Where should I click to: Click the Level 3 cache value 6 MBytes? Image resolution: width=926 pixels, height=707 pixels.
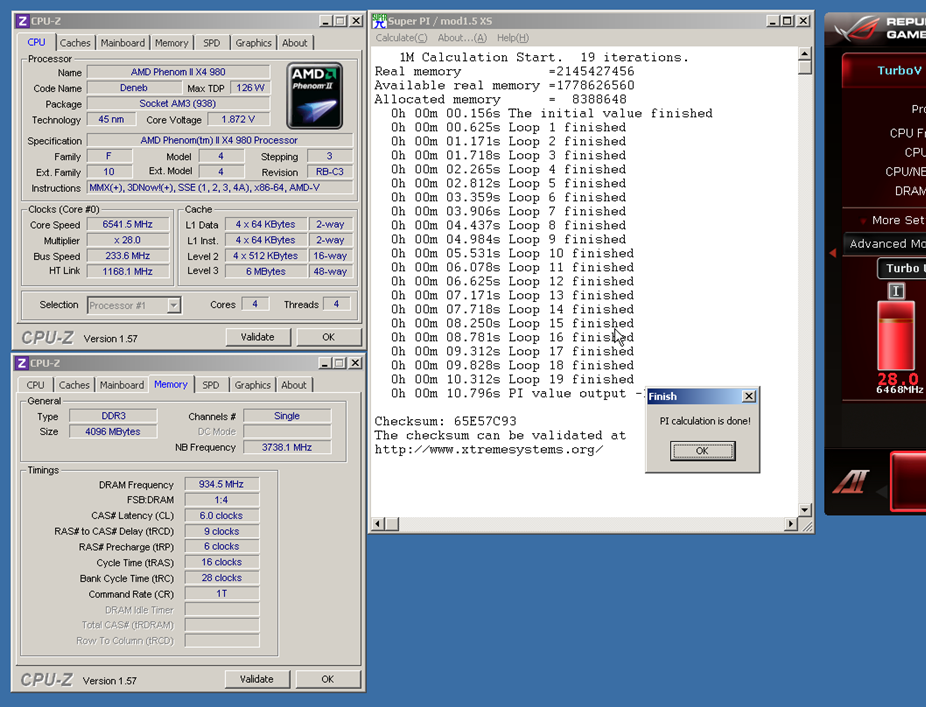(266, 272)
